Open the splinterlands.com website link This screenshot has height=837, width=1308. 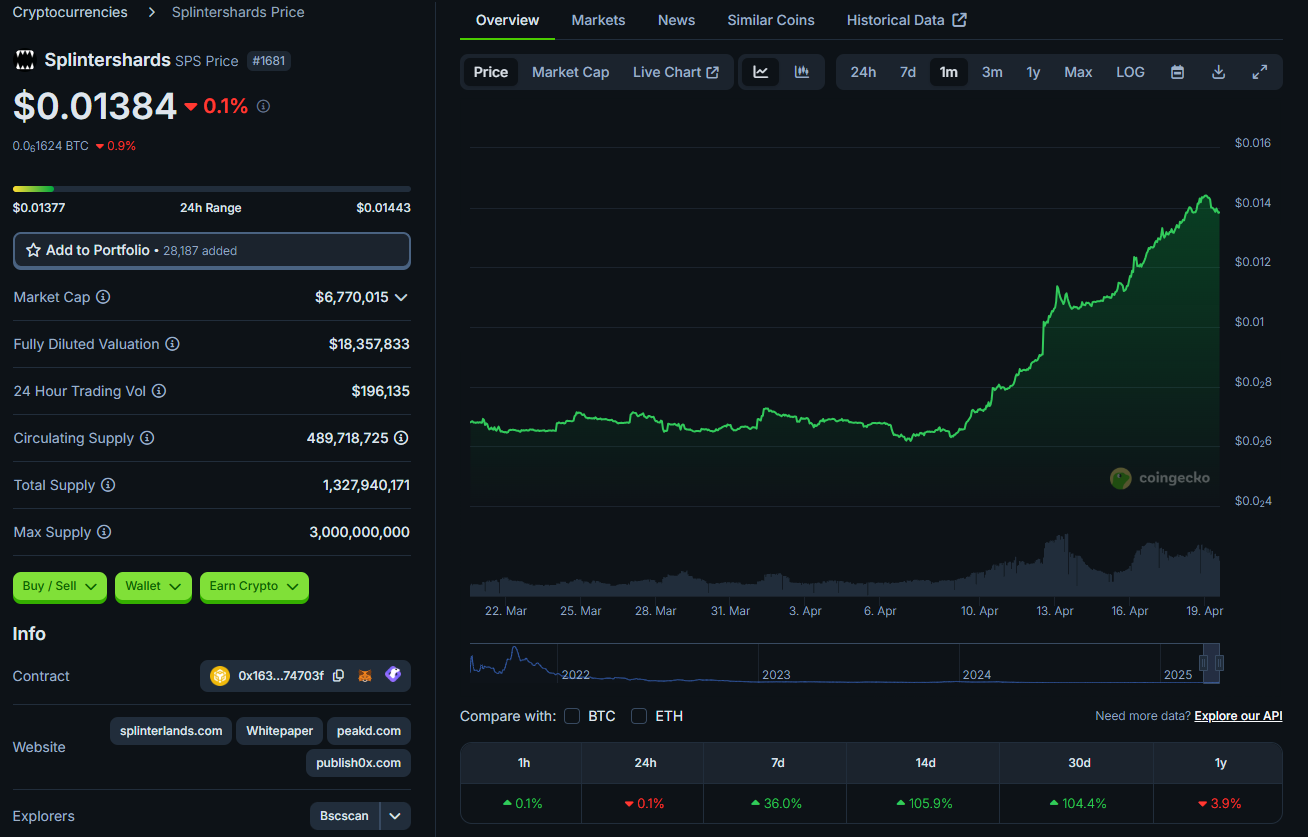(171, 731)
